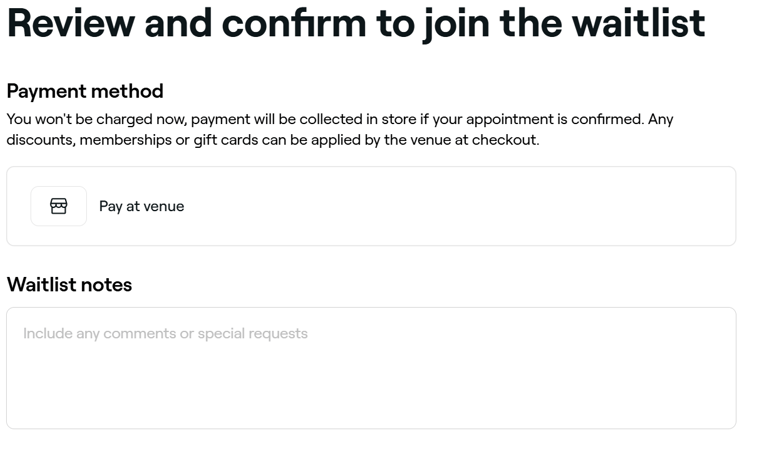Viewport: 768px width, 453px height.
Task: Click the Waitlist notes section heading
Action: click(69, 285)
